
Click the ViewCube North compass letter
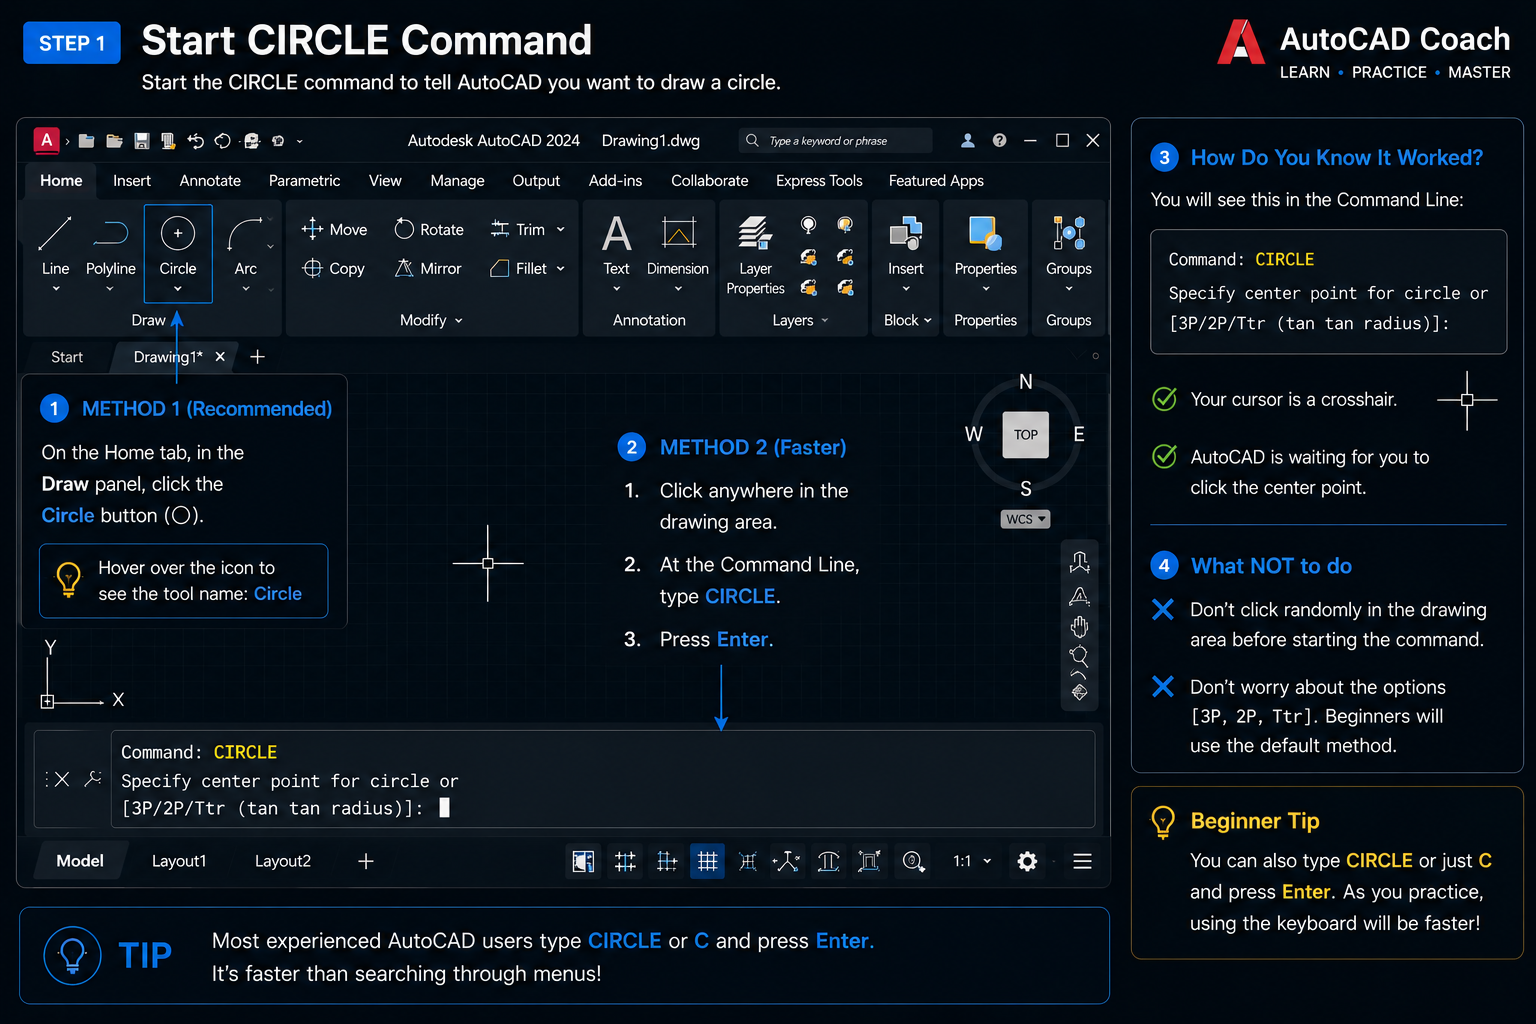[x=1025, y=382]
